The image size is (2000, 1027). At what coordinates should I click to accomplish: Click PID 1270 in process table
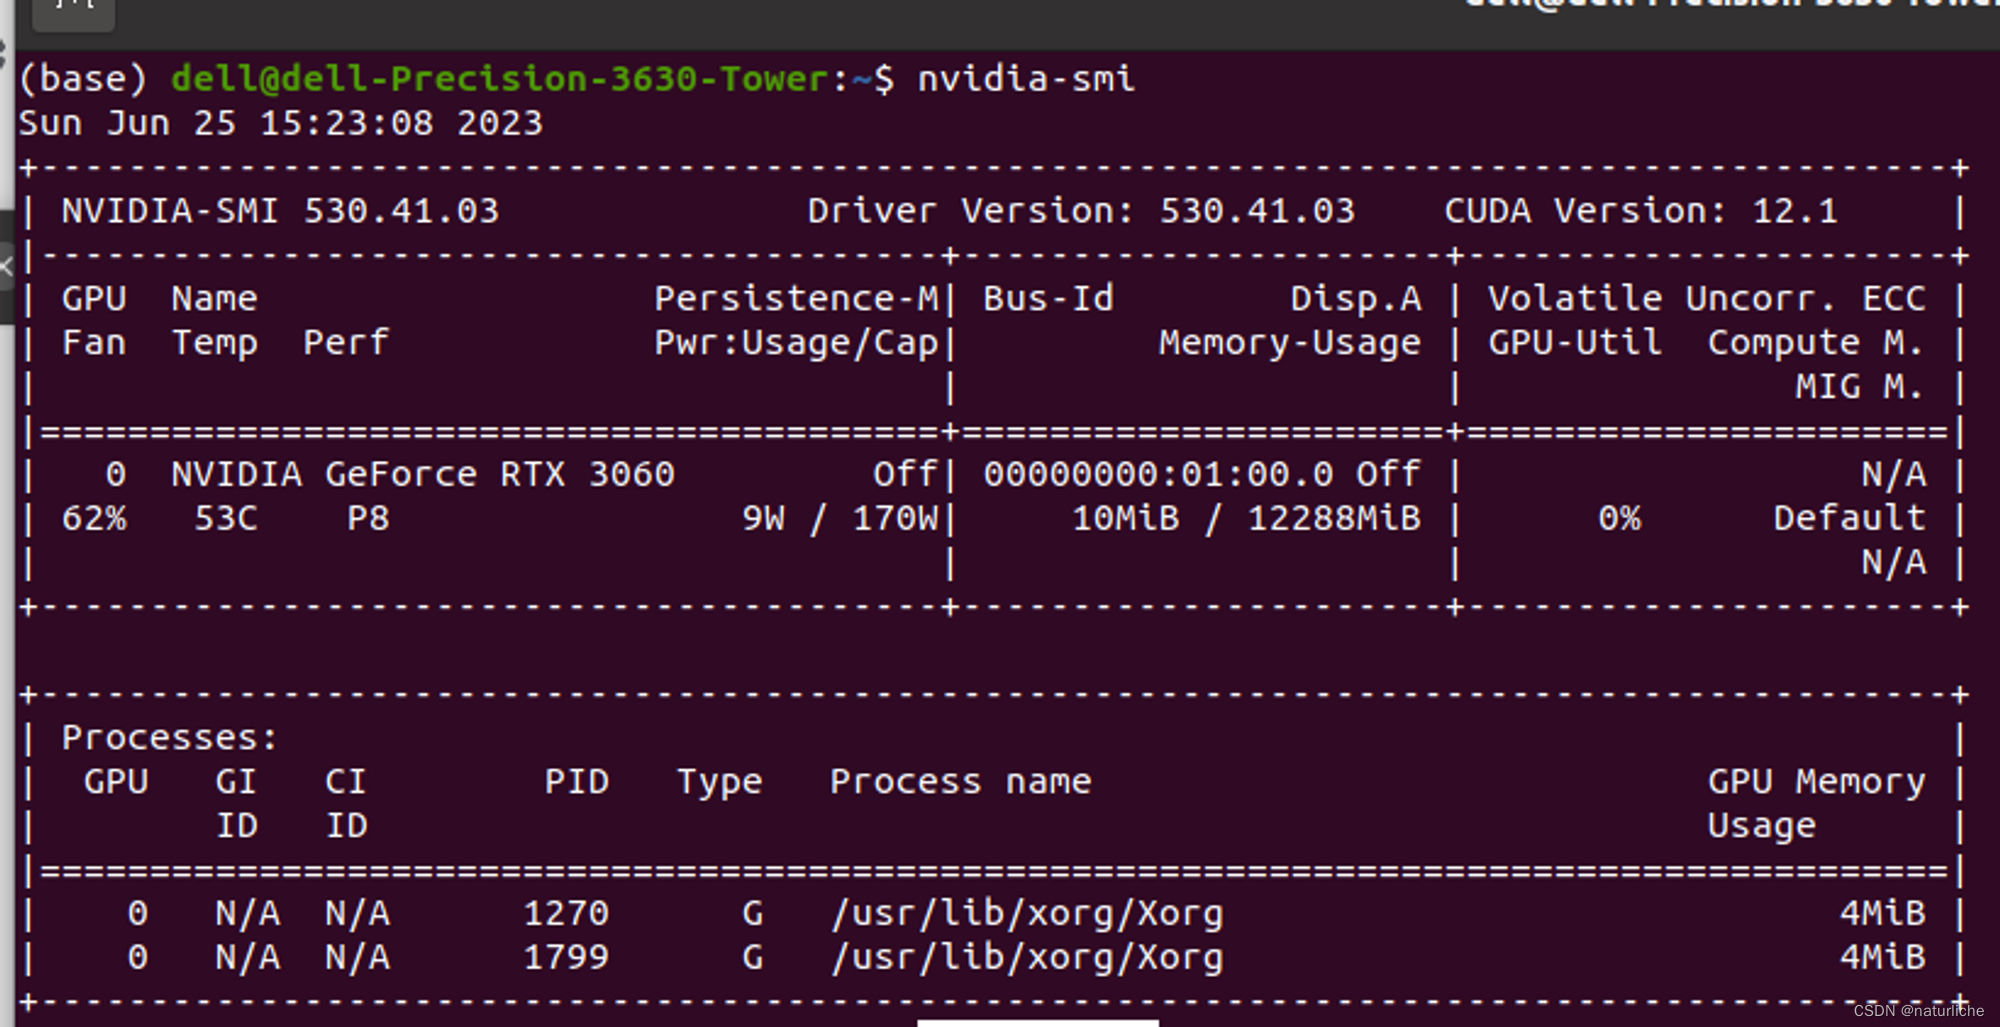pyautogui.click(x=566, y=913)
